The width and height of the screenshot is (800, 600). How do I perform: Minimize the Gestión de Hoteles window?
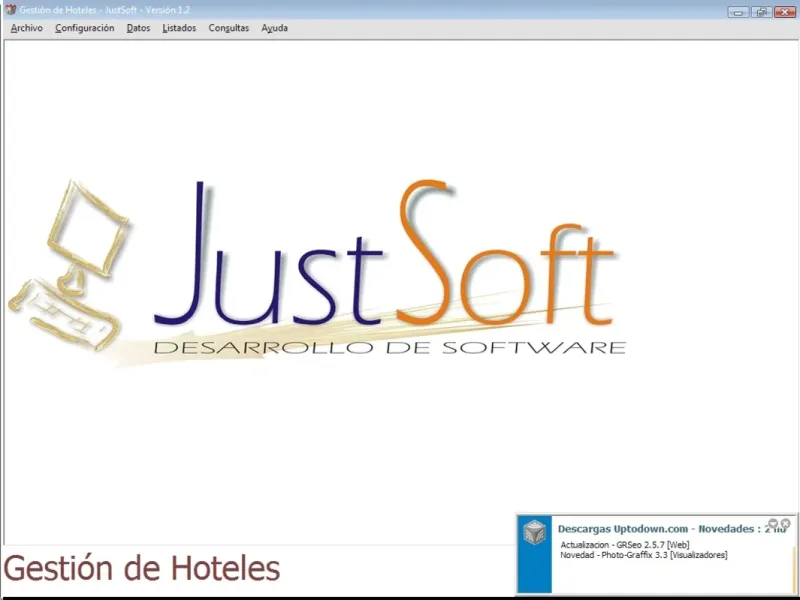tap(738, 12)
